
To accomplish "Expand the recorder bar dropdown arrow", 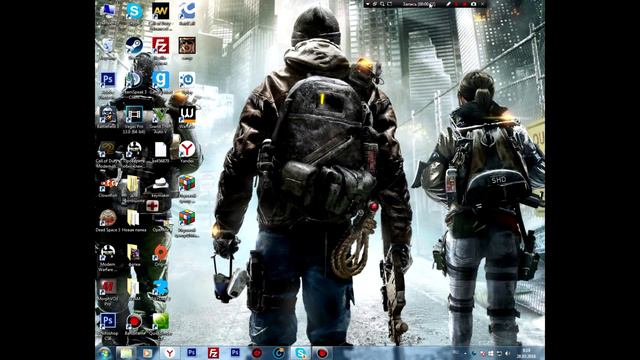I will coord(368,4).
